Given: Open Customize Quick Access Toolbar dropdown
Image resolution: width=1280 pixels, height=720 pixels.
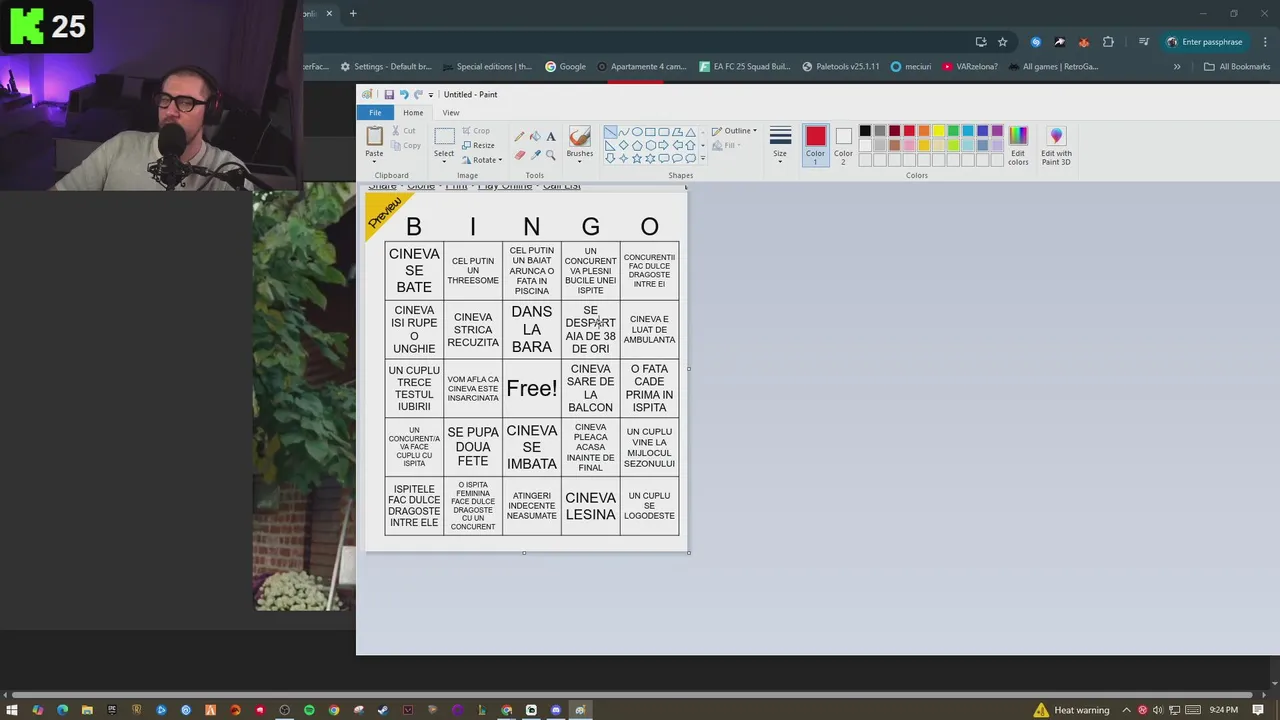Looking at the screenshot, I should (431, 95).
